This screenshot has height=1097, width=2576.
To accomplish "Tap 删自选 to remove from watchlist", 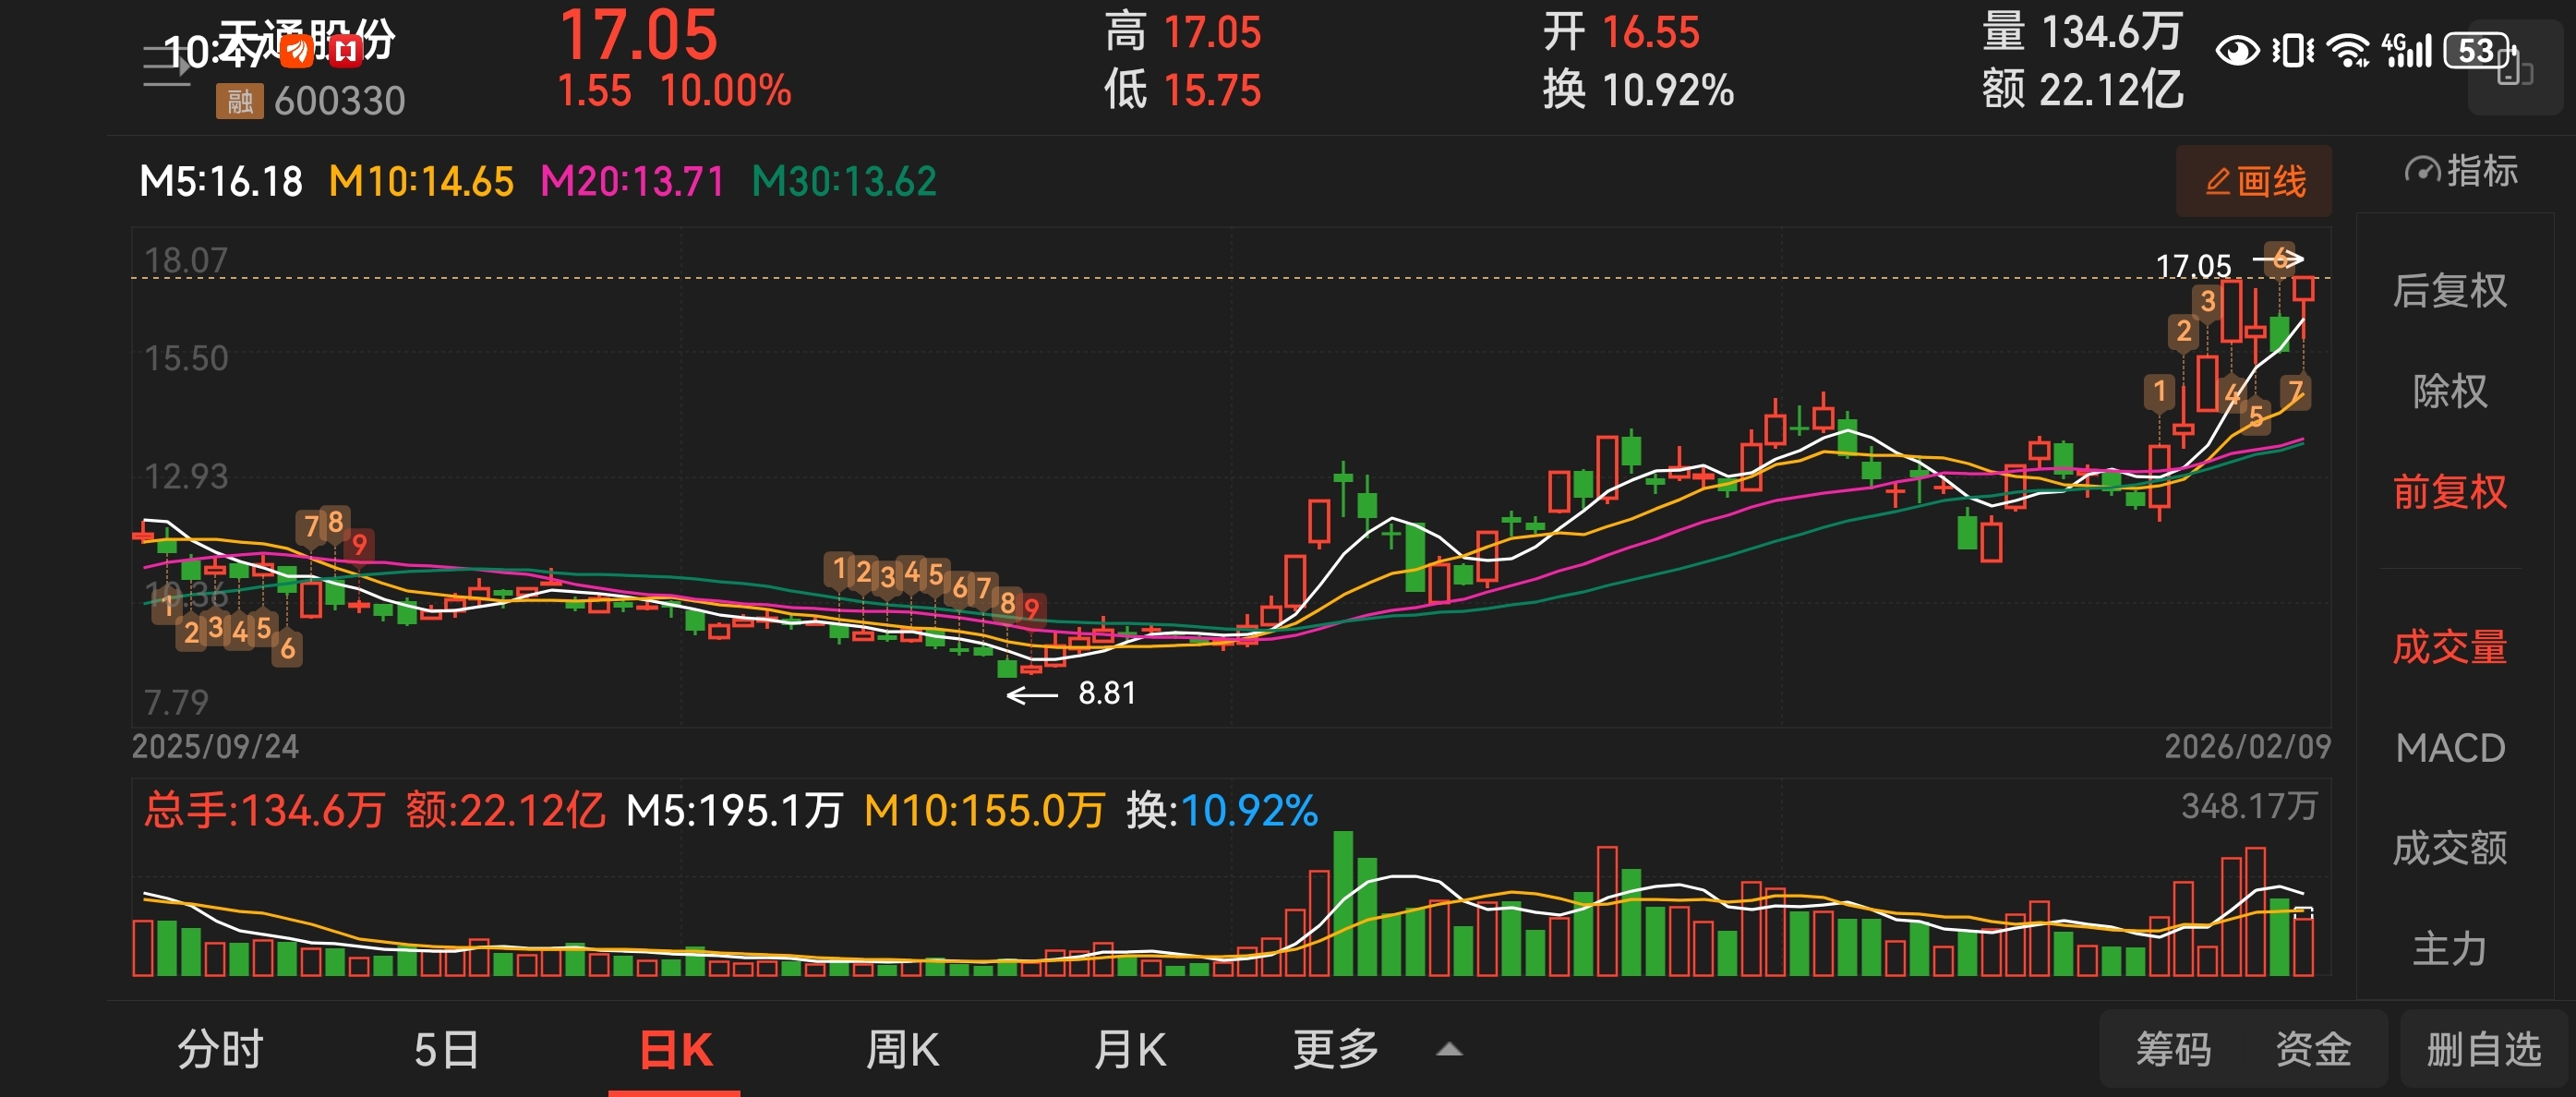I will coord(2483,1050).
